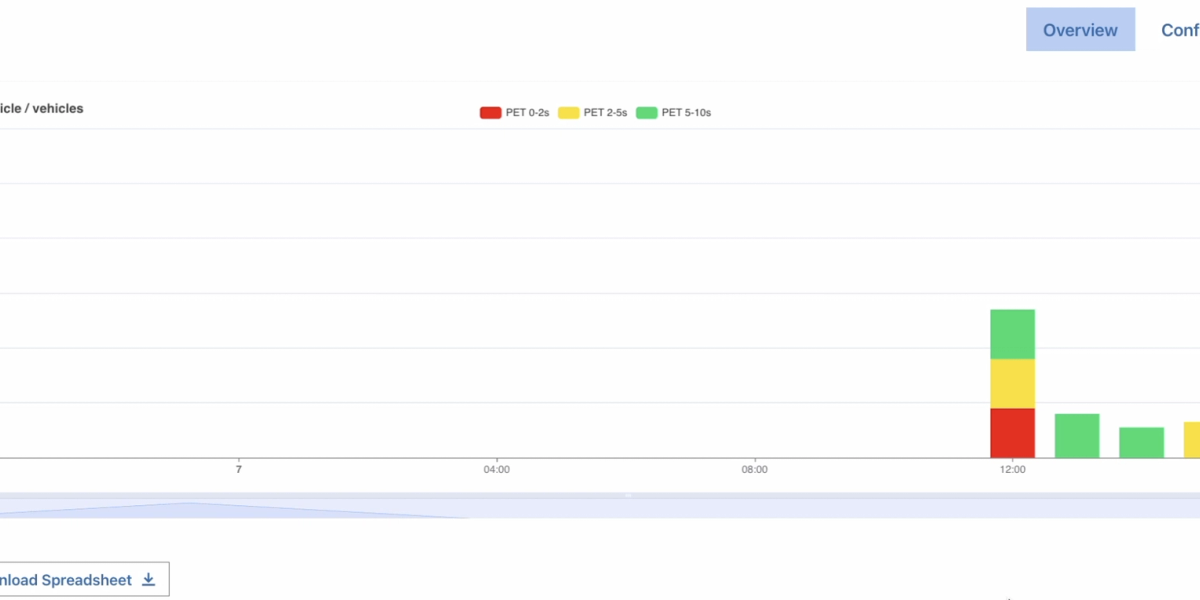
Task: Select the green bar segment at 12:00
Action: [x=1012, y=334]
